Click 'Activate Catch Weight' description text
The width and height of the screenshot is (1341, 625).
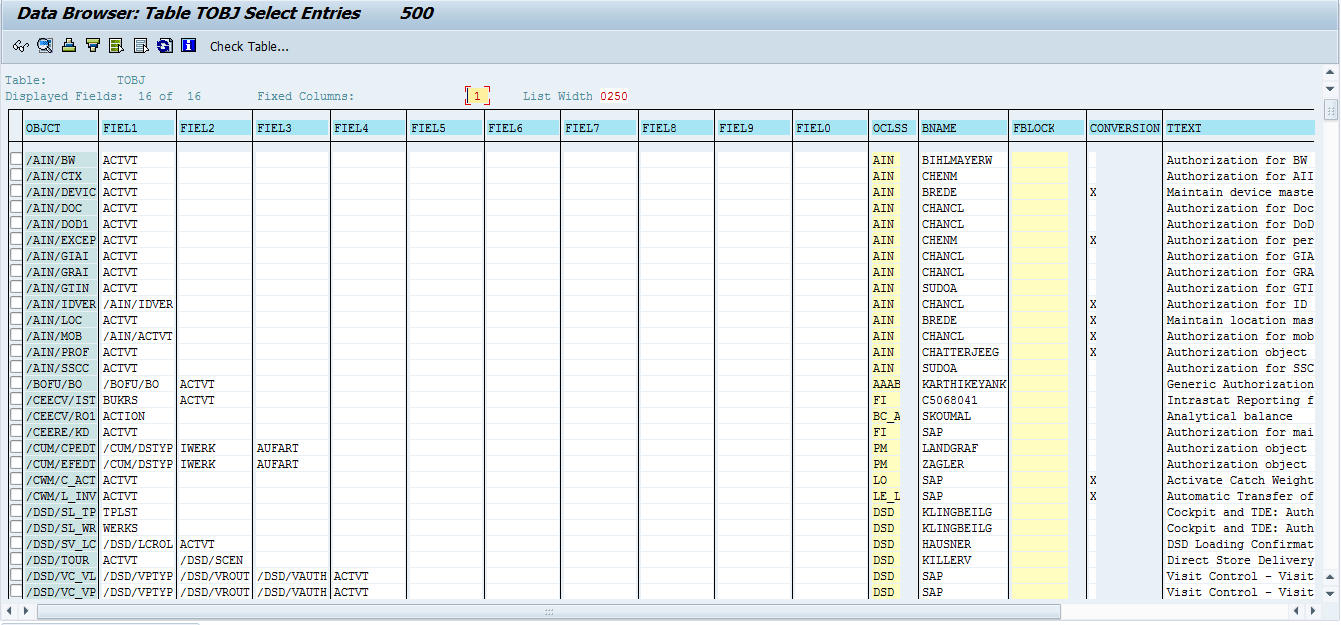click(x=1240, y=480)
